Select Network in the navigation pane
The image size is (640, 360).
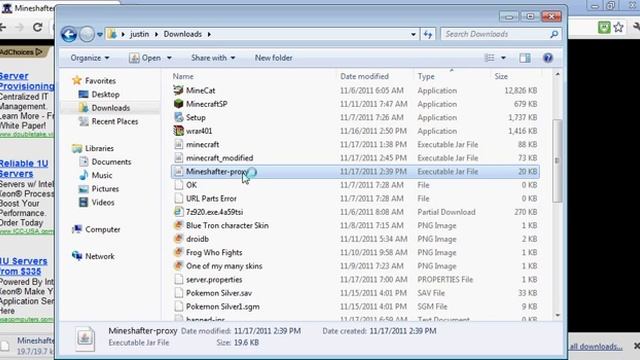pos(100,256)
